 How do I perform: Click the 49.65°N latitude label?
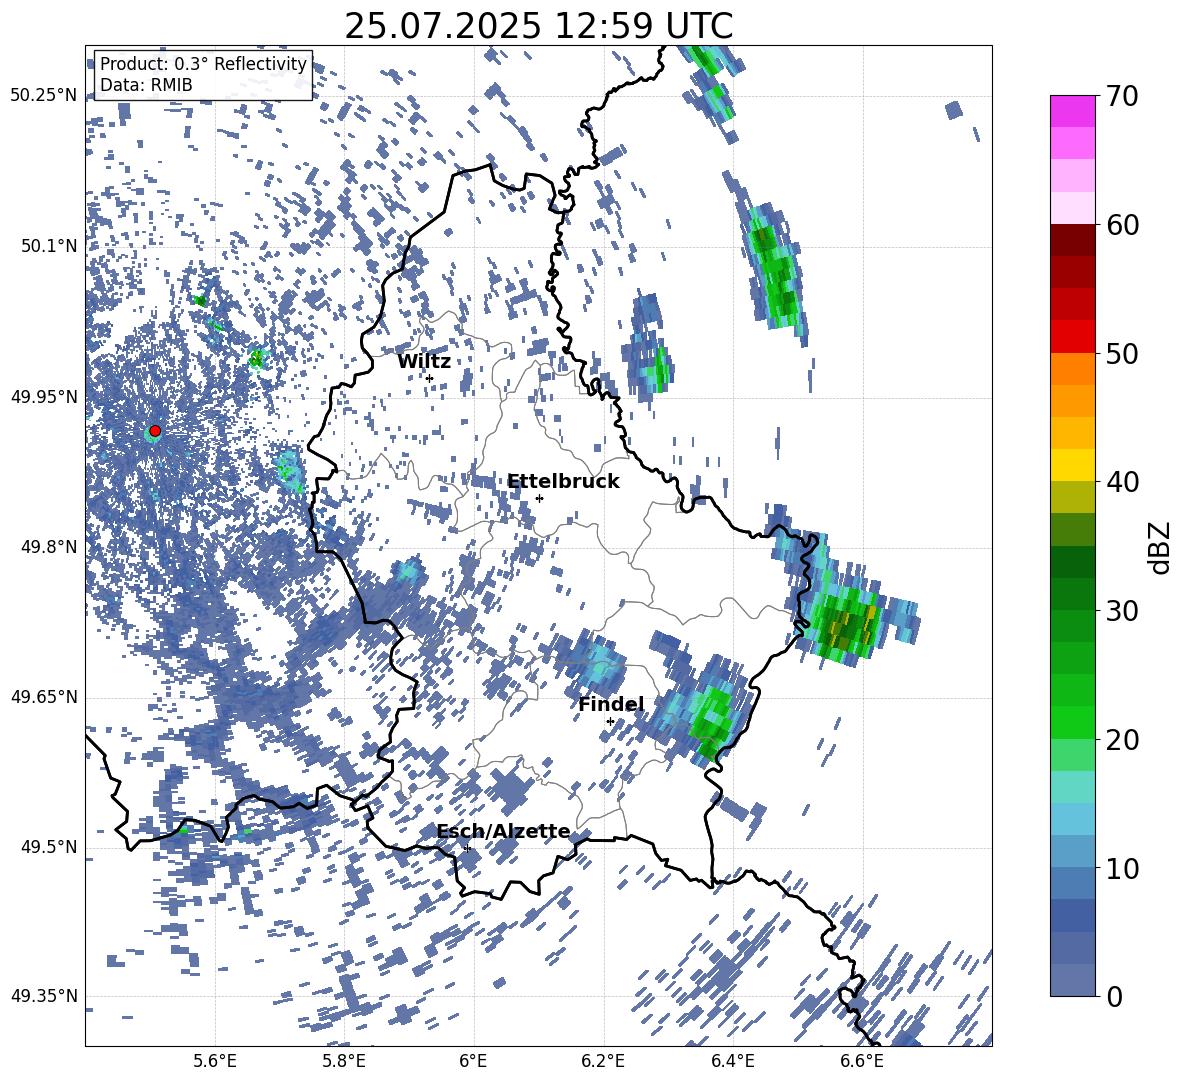pos(44,697)
